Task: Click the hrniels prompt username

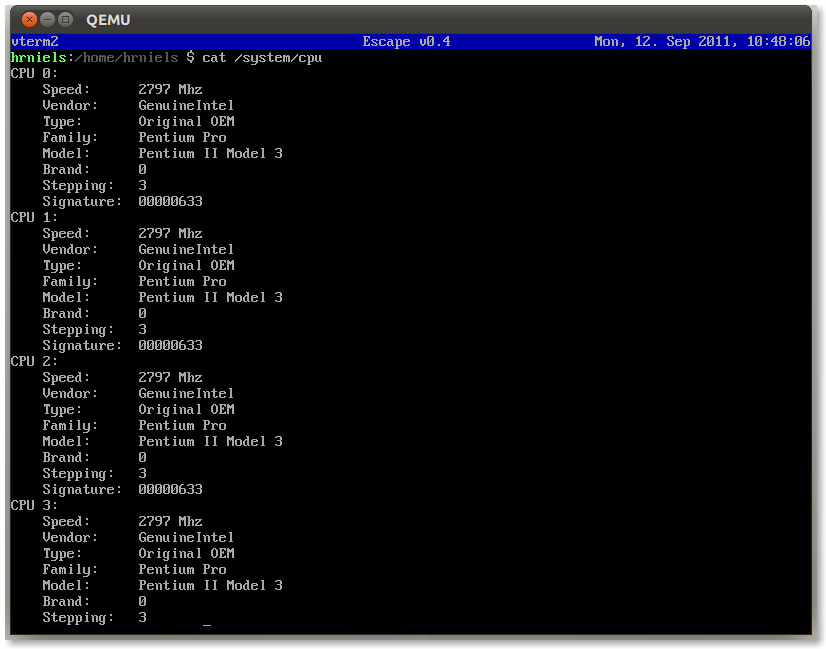Action: (38, 57)
